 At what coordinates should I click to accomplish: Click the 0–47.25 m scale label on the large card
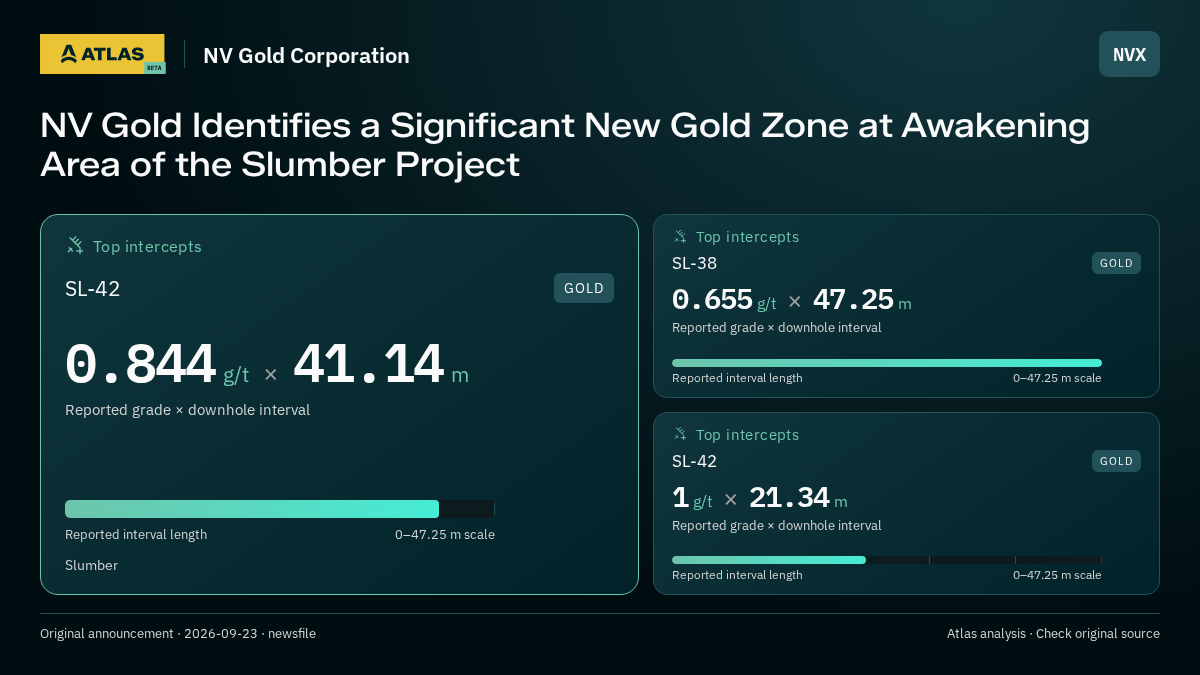pos(445,535)
